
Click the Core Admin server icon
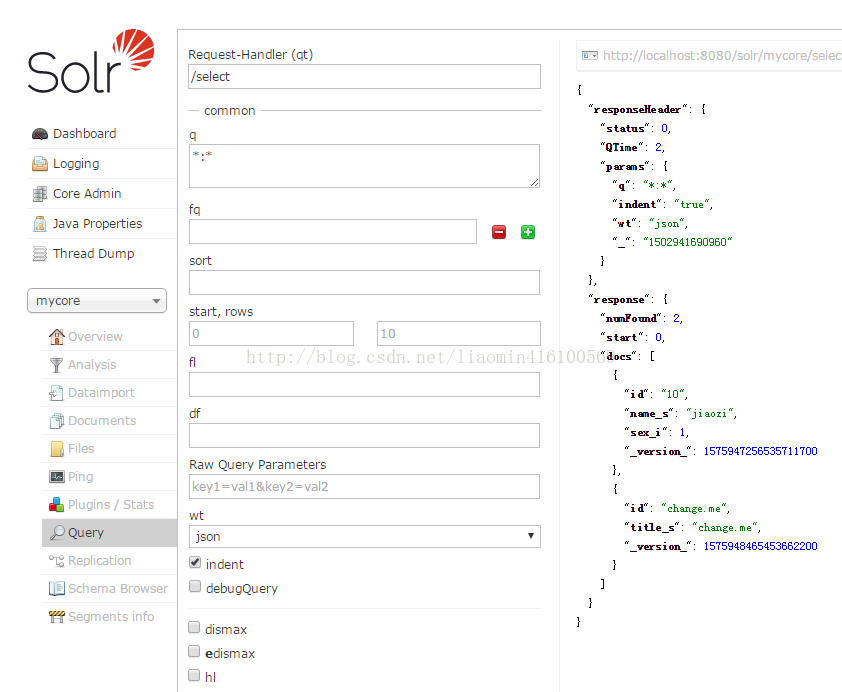[x=40, y=194]
